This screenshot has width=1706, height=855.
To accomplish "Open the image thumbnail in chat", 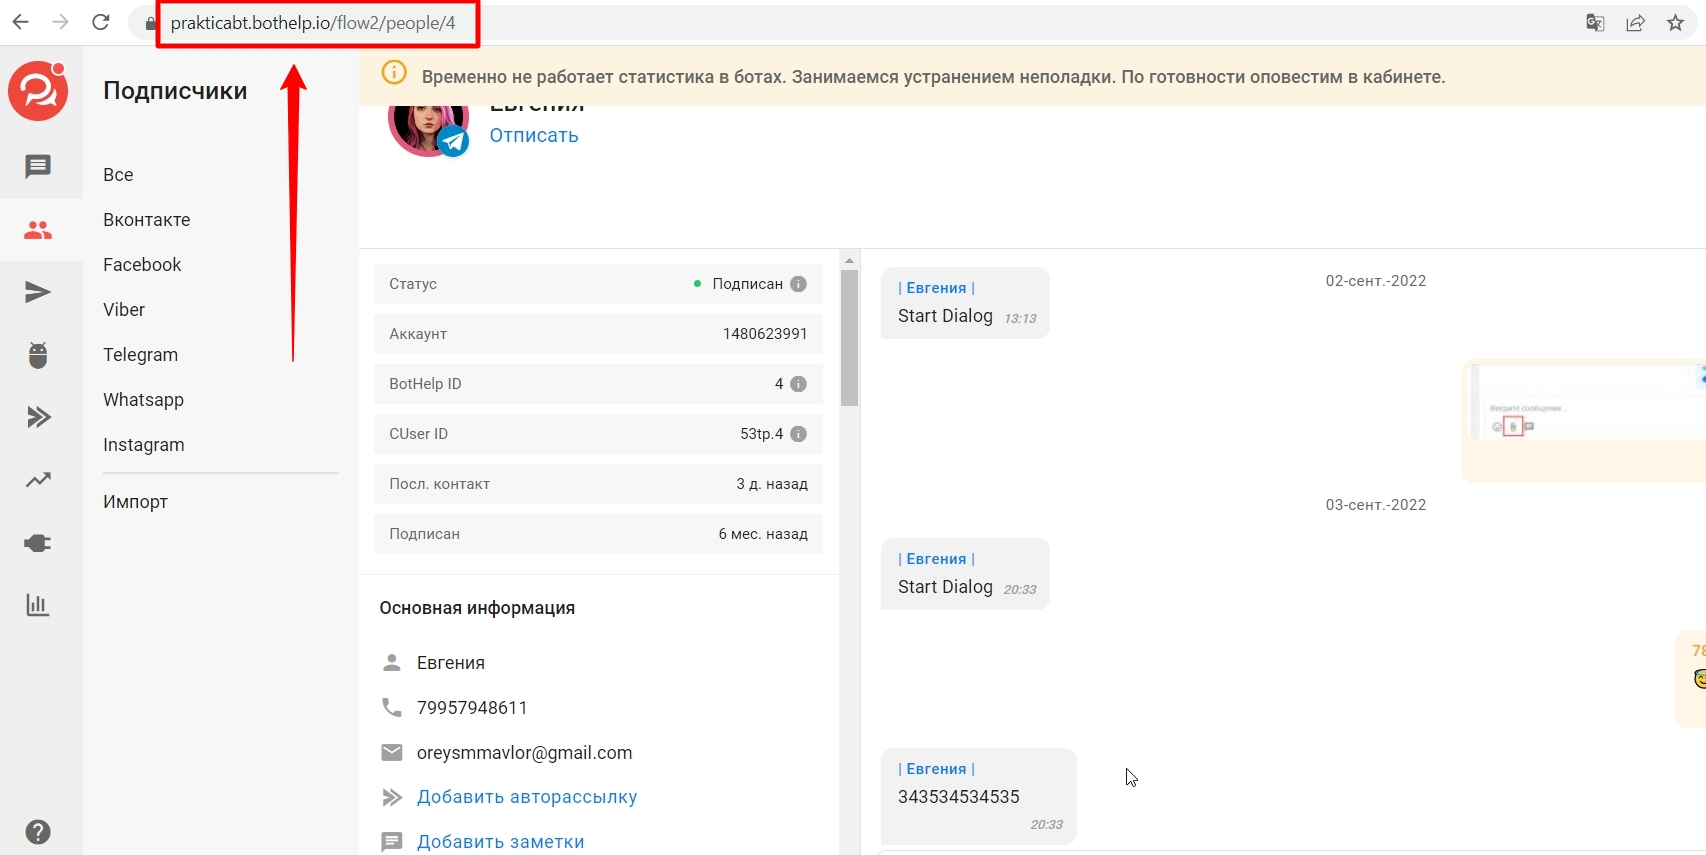I will pos(1584,405).
